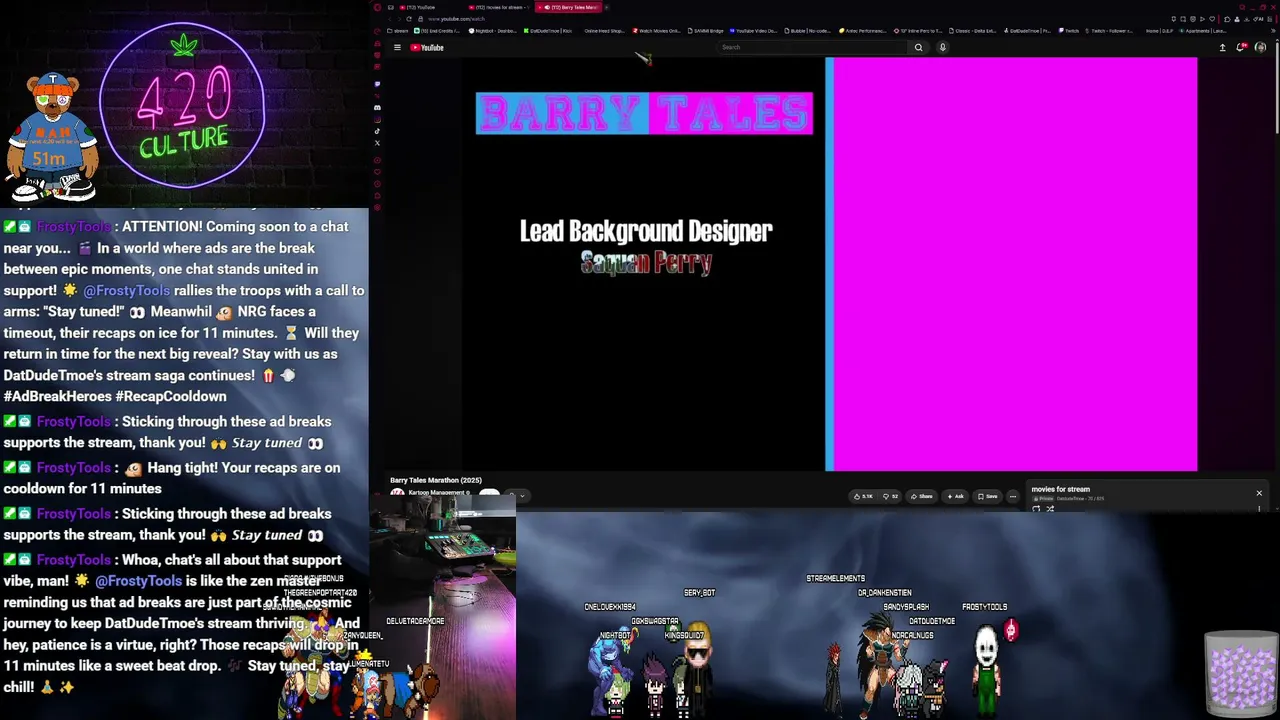Start voice search with the microphone icon
Viewport: 1280px width, 720px height.
(x=942, y=47)
